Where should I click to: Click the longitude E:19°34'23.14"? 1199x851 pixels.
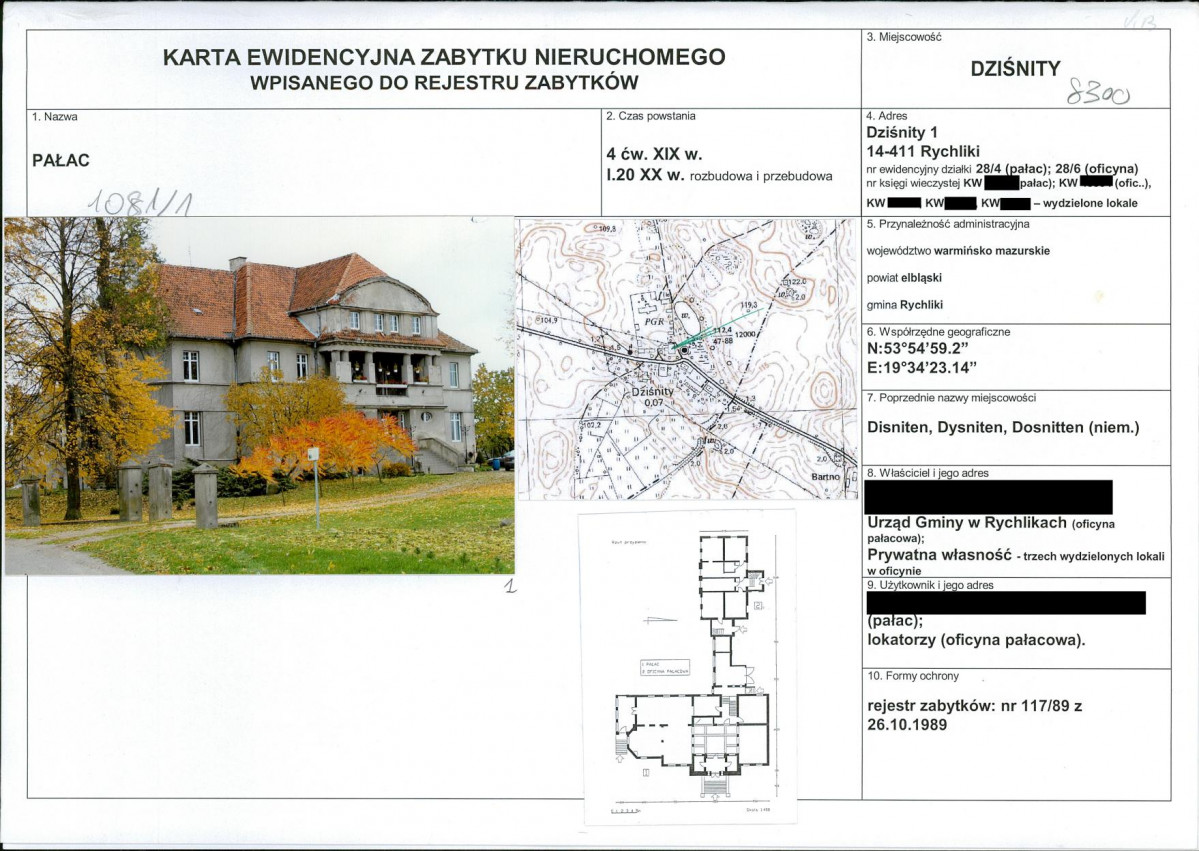click(922, 368)
